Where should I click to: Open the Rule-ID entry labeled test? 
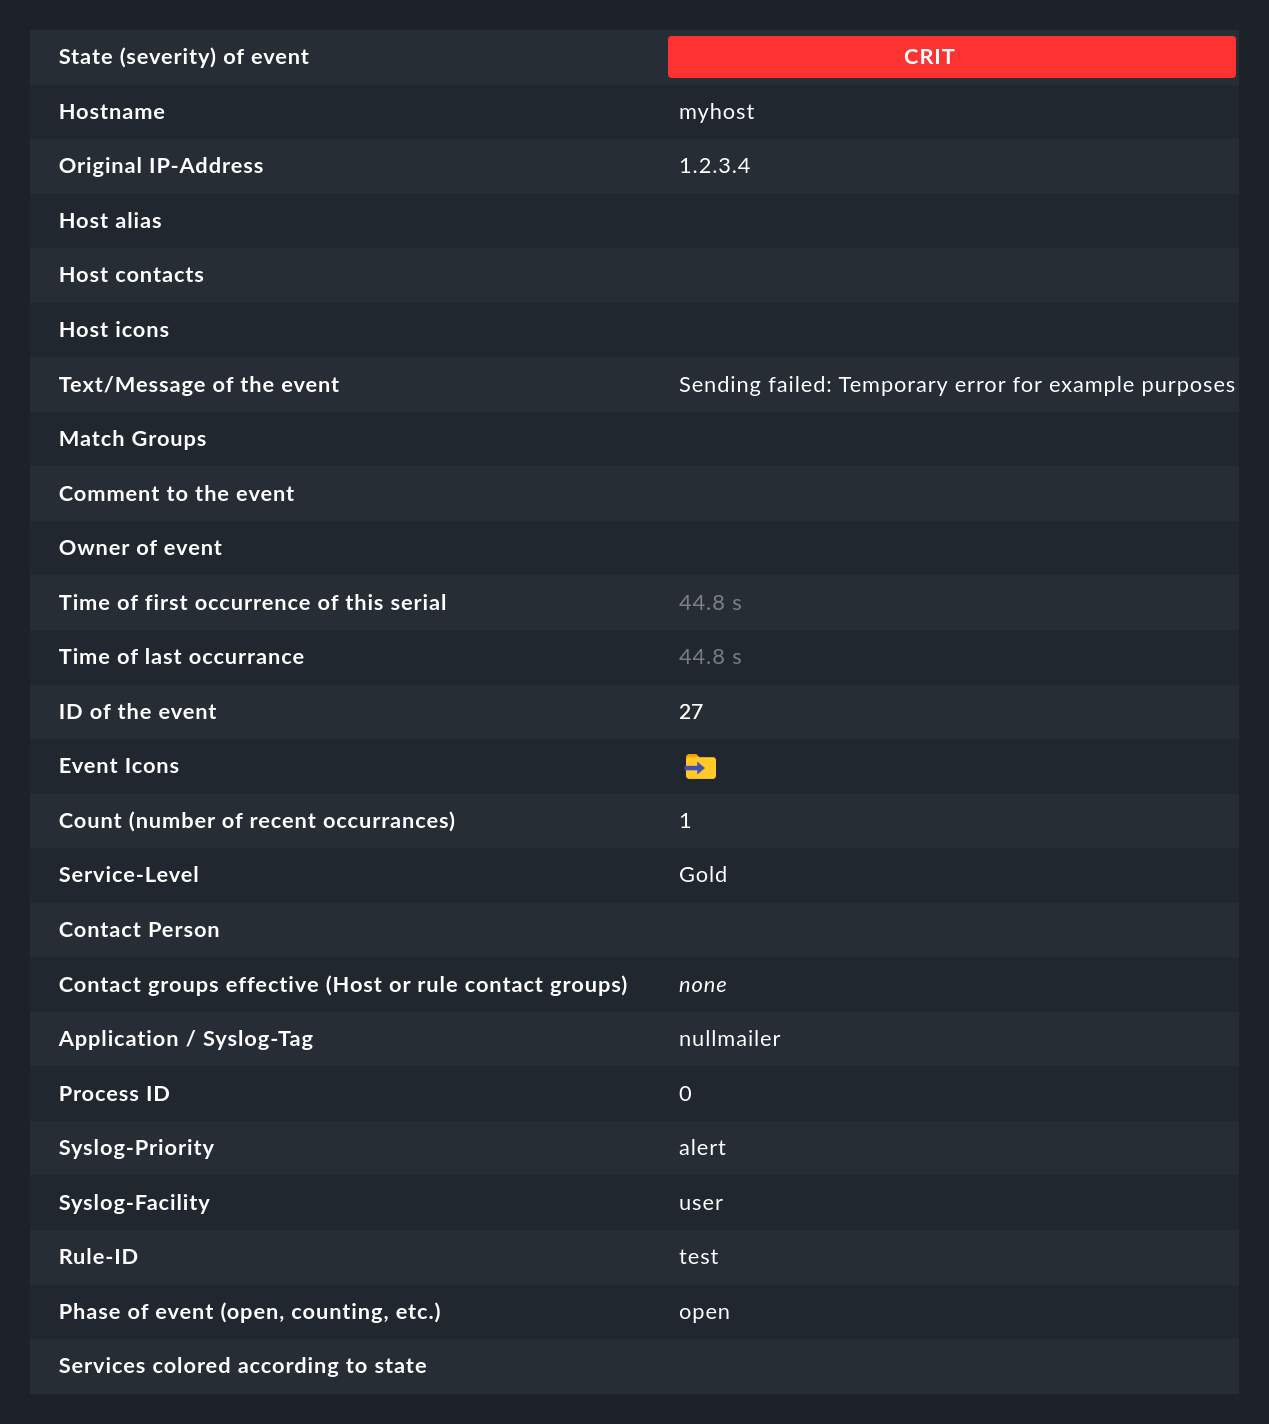point(699,1257)
